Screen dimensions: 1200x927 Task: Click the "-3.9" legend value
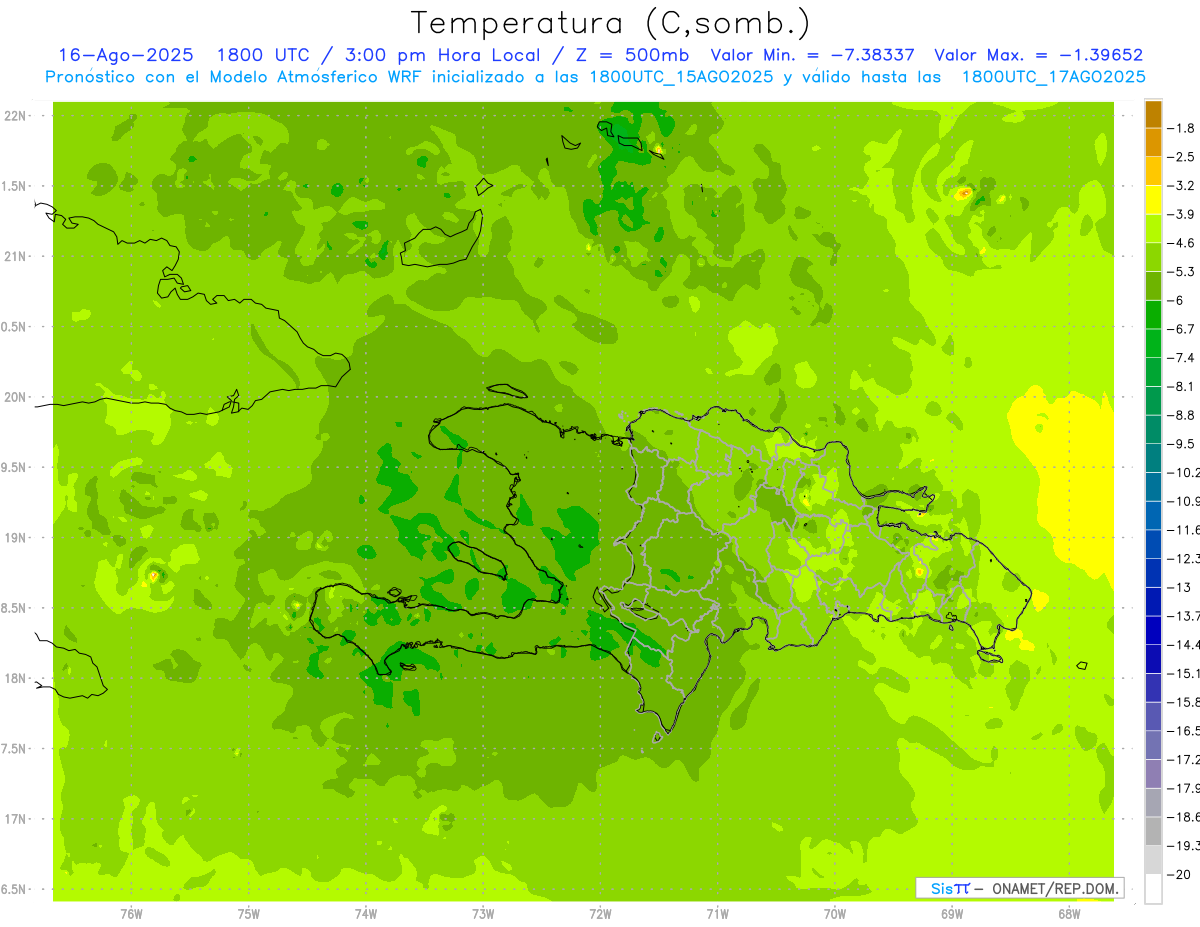(x=1182, y=214)
